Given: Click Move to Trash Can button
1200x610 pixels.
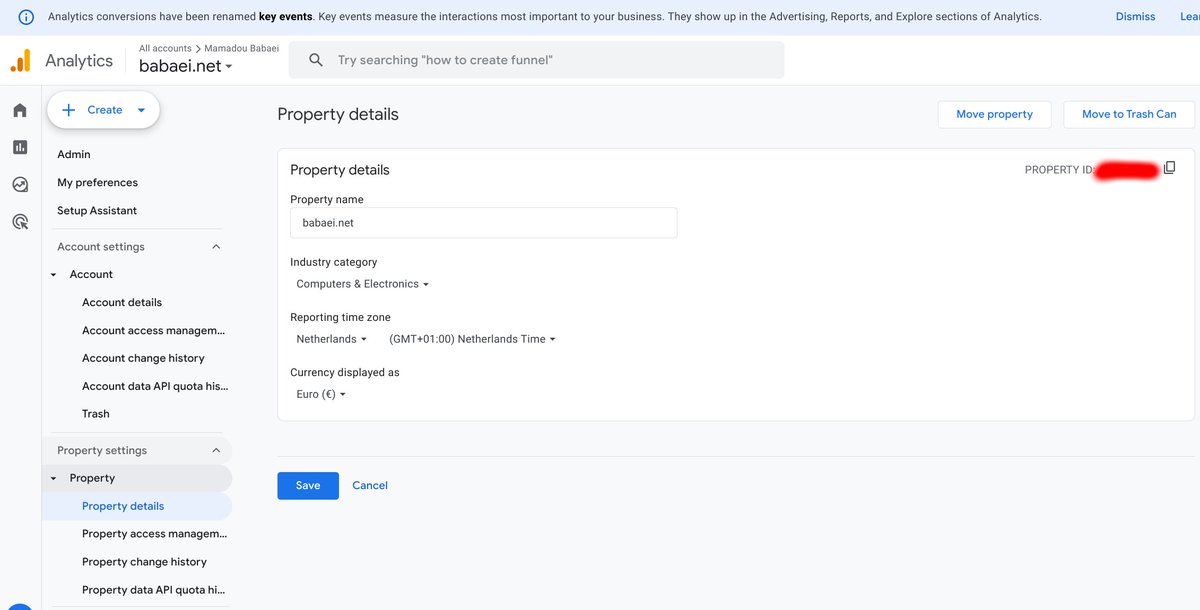Looking at the screenshot, I should coord(1129,114).
